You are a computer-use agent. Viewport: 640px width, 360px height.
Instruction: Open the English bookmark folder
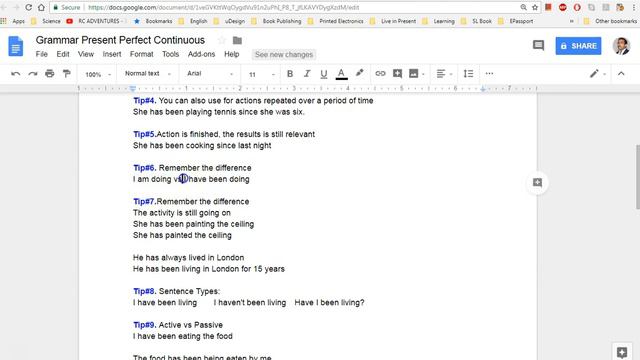pos(193,21)
